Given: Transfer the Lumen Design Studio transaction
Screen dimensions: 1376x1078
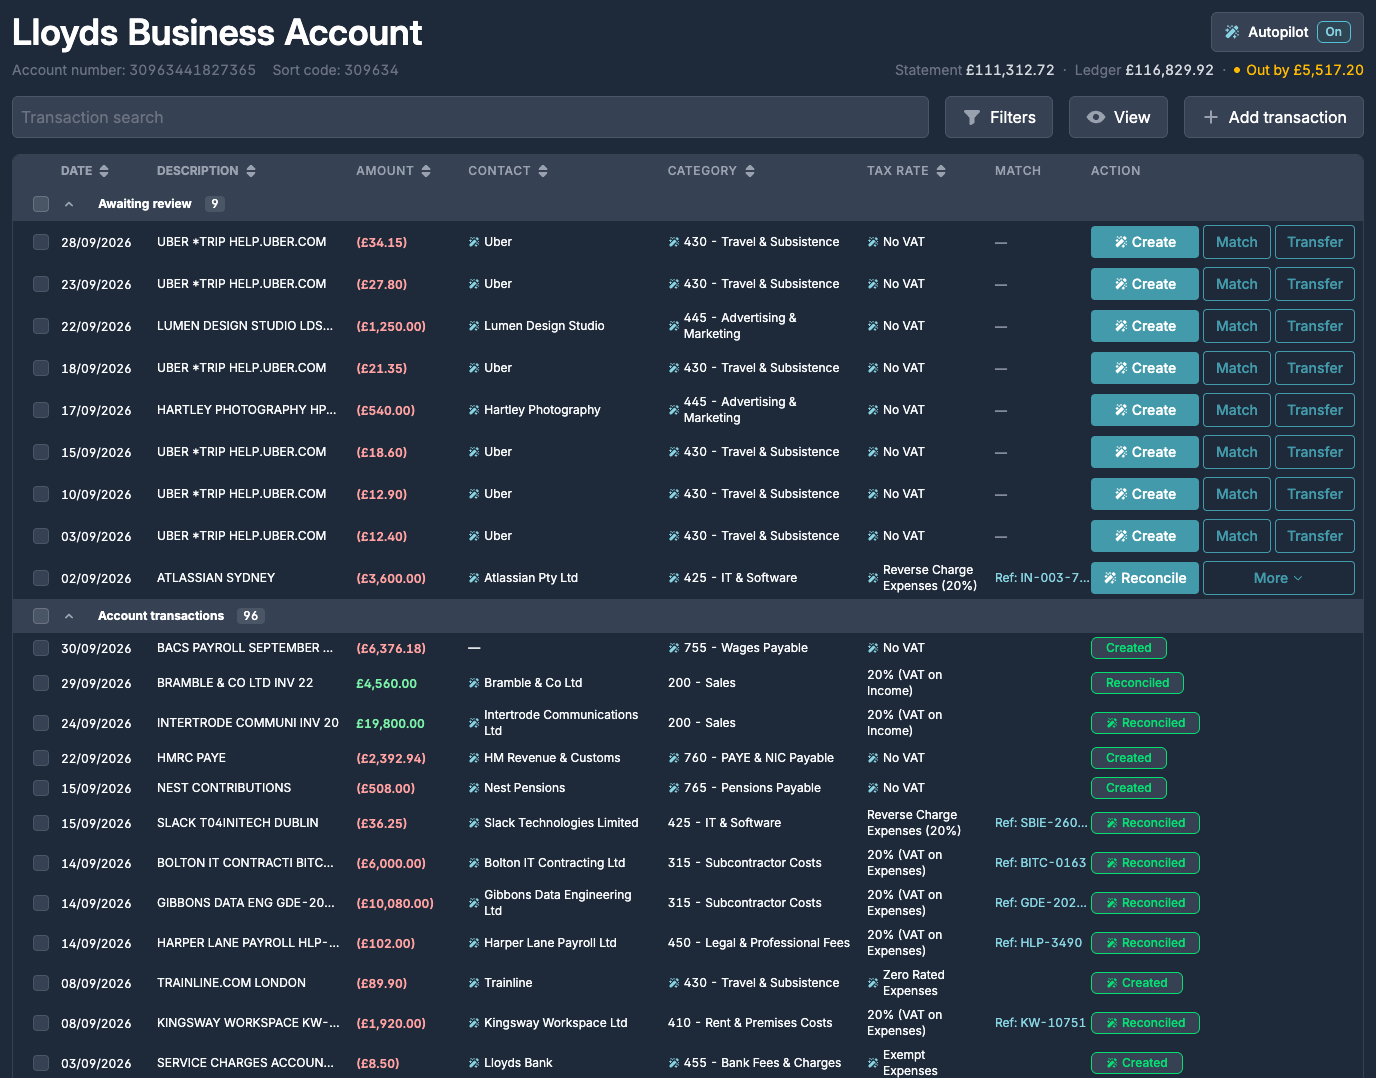Looking at the screenshot, I should tap(1315, 326).
